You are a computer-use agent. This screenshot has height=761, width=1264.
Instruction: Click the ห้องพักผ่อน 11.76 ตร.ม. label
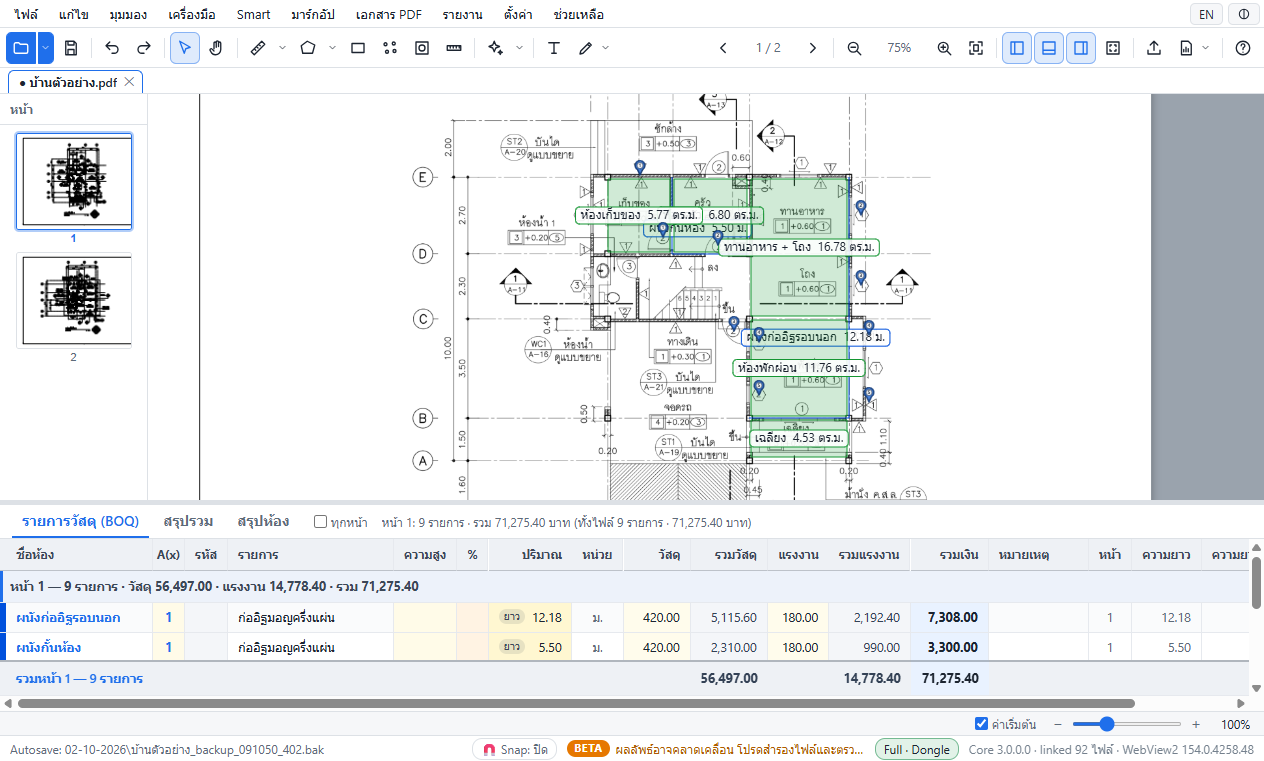pyautogui.click(x=799, y=368)
